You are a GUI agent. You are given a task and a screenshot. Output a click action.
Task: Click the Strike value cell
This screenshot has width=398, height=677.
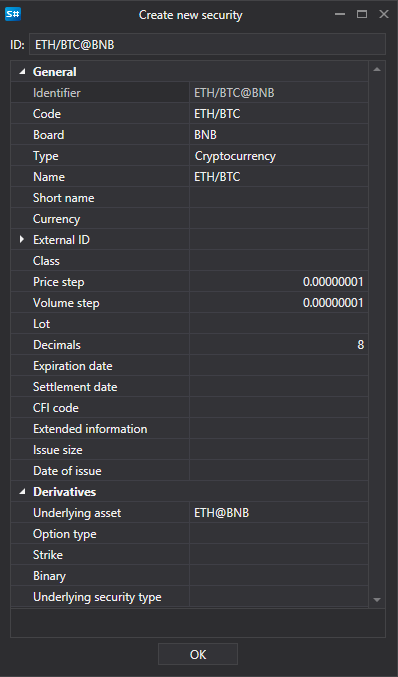click(x=279, y=555)
